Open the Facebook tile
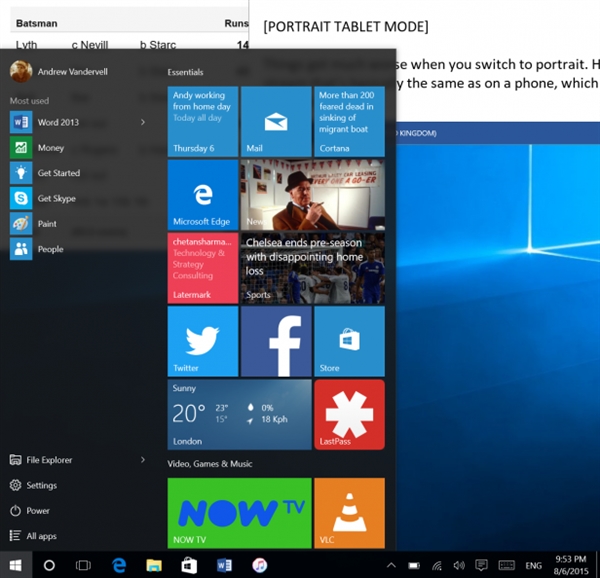Viewport: 600px width, 578px height. click(x=276, y=340)
